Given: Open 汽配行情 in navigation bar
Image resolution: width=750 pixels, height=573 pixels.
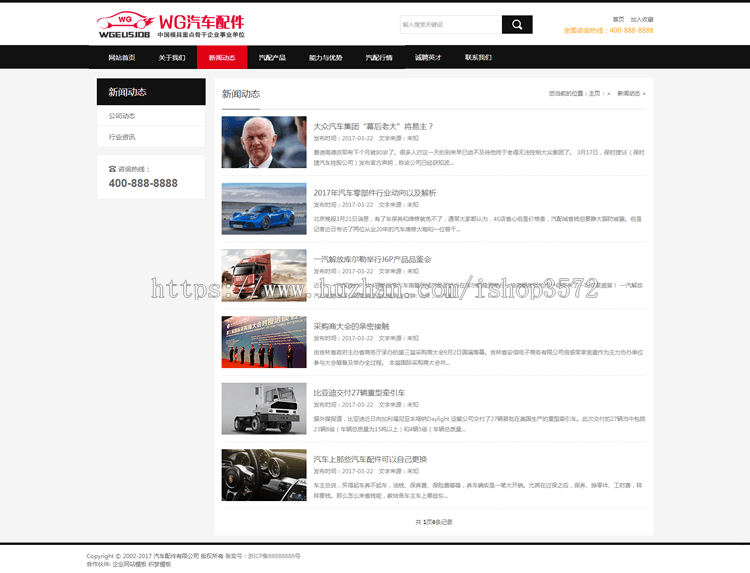Looking at the screenshot, I should pyautogui.click(x=379, y=57).
